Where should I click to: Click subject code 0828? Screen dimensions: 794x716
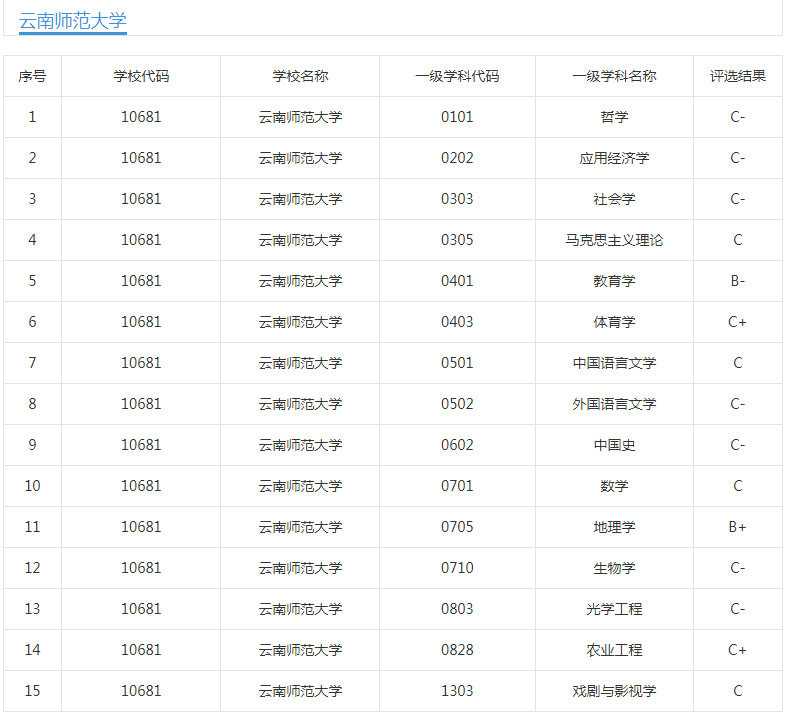[x=457, y=650]
